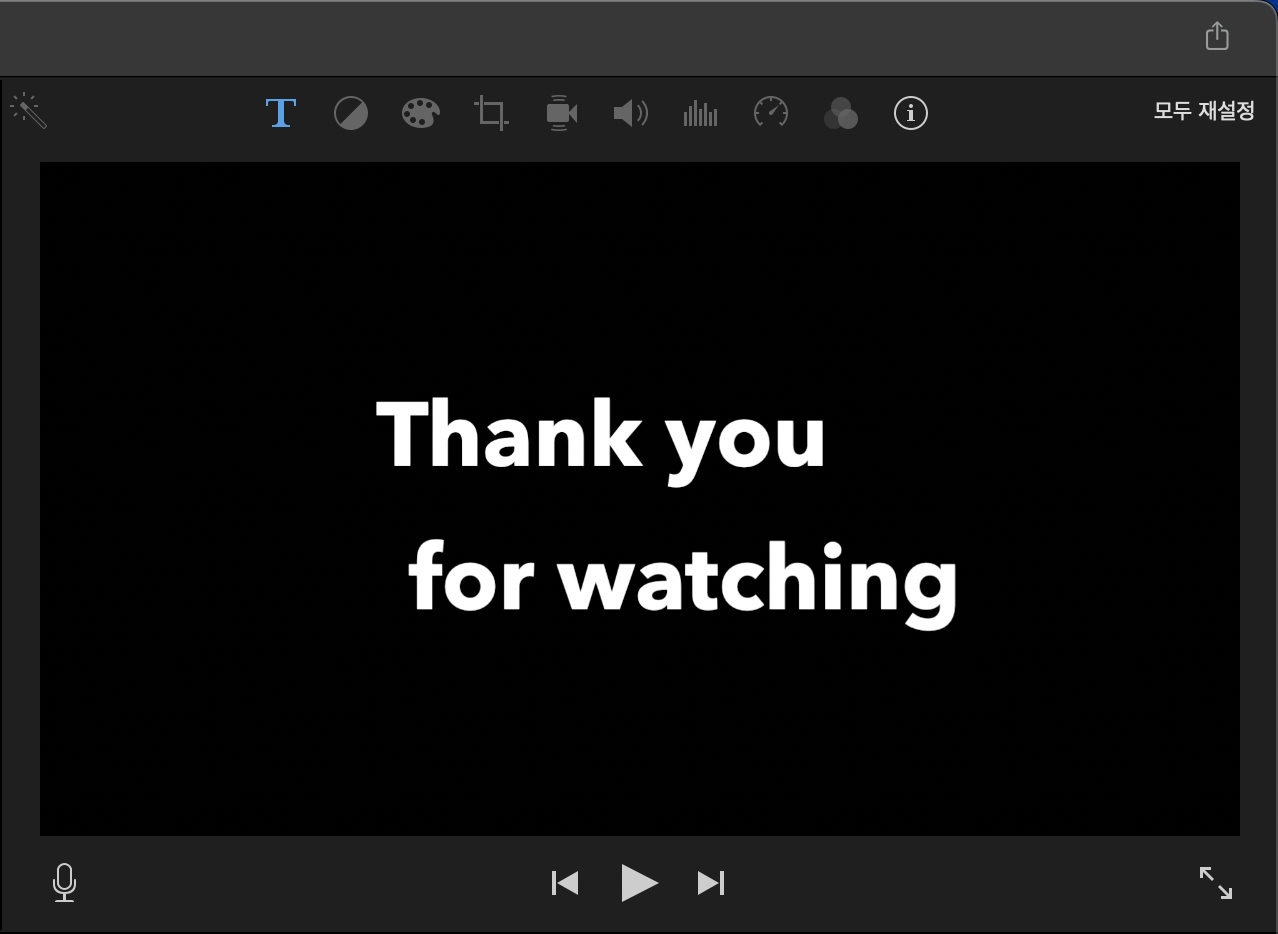The width and height of the screenshot is (1278, 934).
Task: Open the color correction palette
Action: pyautogui.click(x=421, y=113)
